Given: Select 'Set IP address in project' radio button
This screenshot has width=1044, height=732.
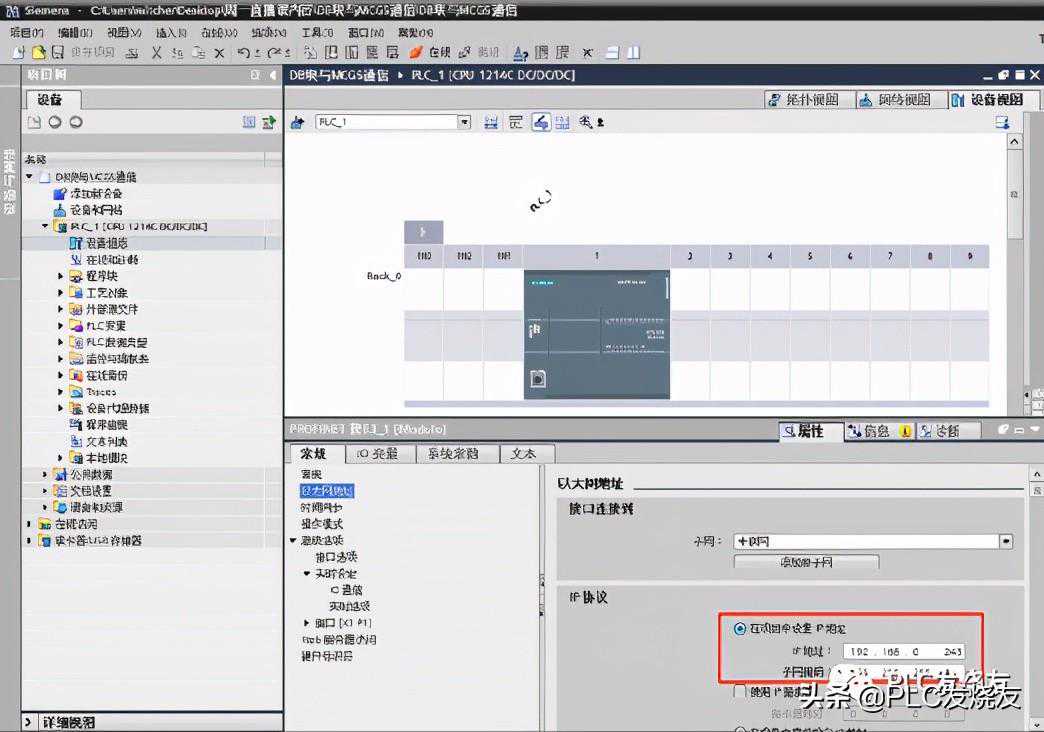Looking at the screenshot, I should click(740, 629).
